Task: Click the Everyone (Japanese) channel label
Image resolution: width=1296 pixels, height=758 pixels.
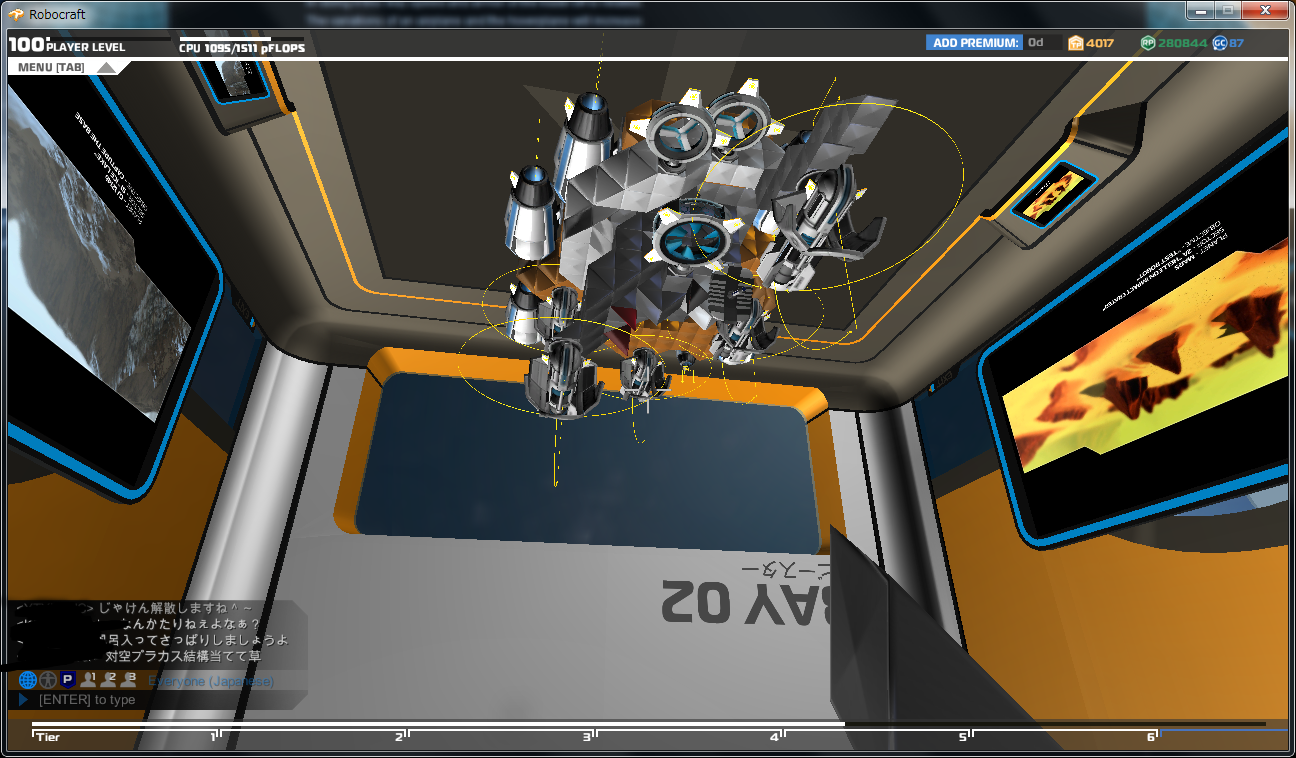Action: click(x=211, y=681)
